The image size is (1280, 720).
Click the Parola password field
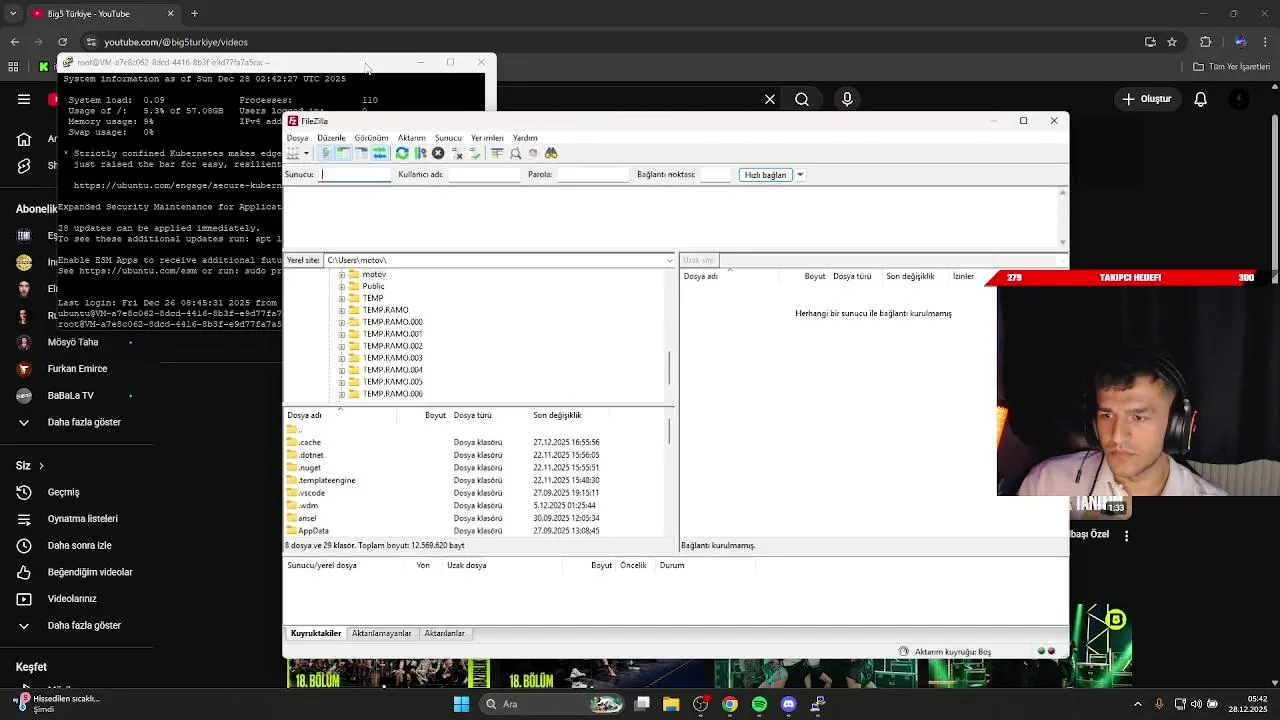[x=593, y=174]
